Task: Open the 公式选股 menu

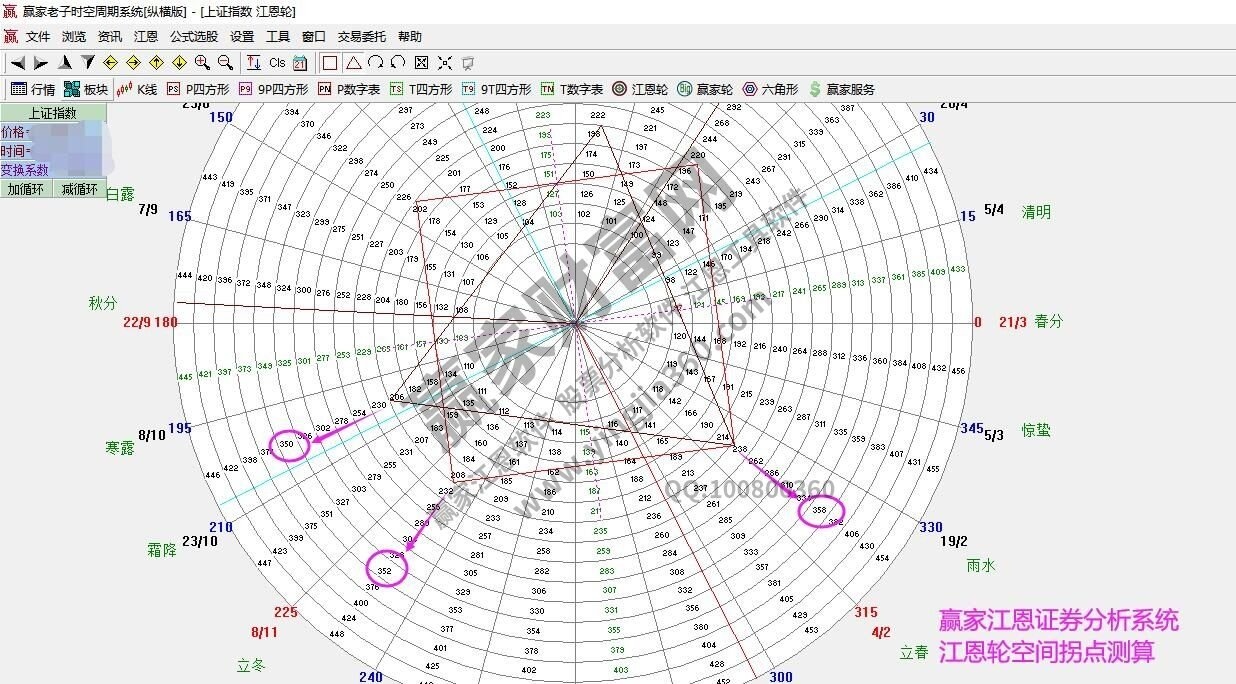Action: pyautogui.click(x=193, y=36)
